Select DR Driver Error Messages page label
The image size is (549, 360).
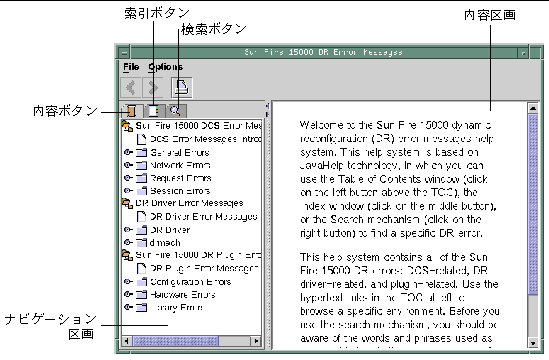(204, 216)
